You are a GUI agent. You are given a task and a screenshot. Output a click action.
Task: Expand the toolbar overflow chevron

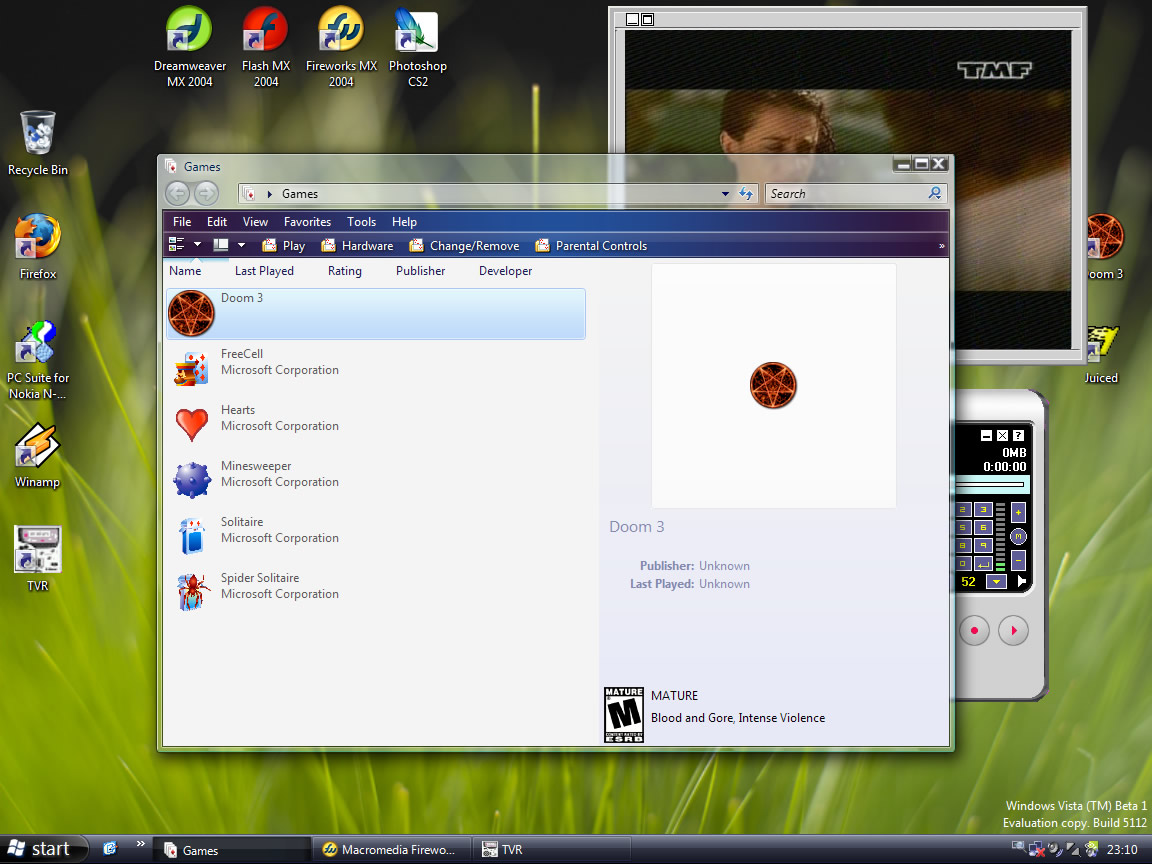[x=941, y=246]
